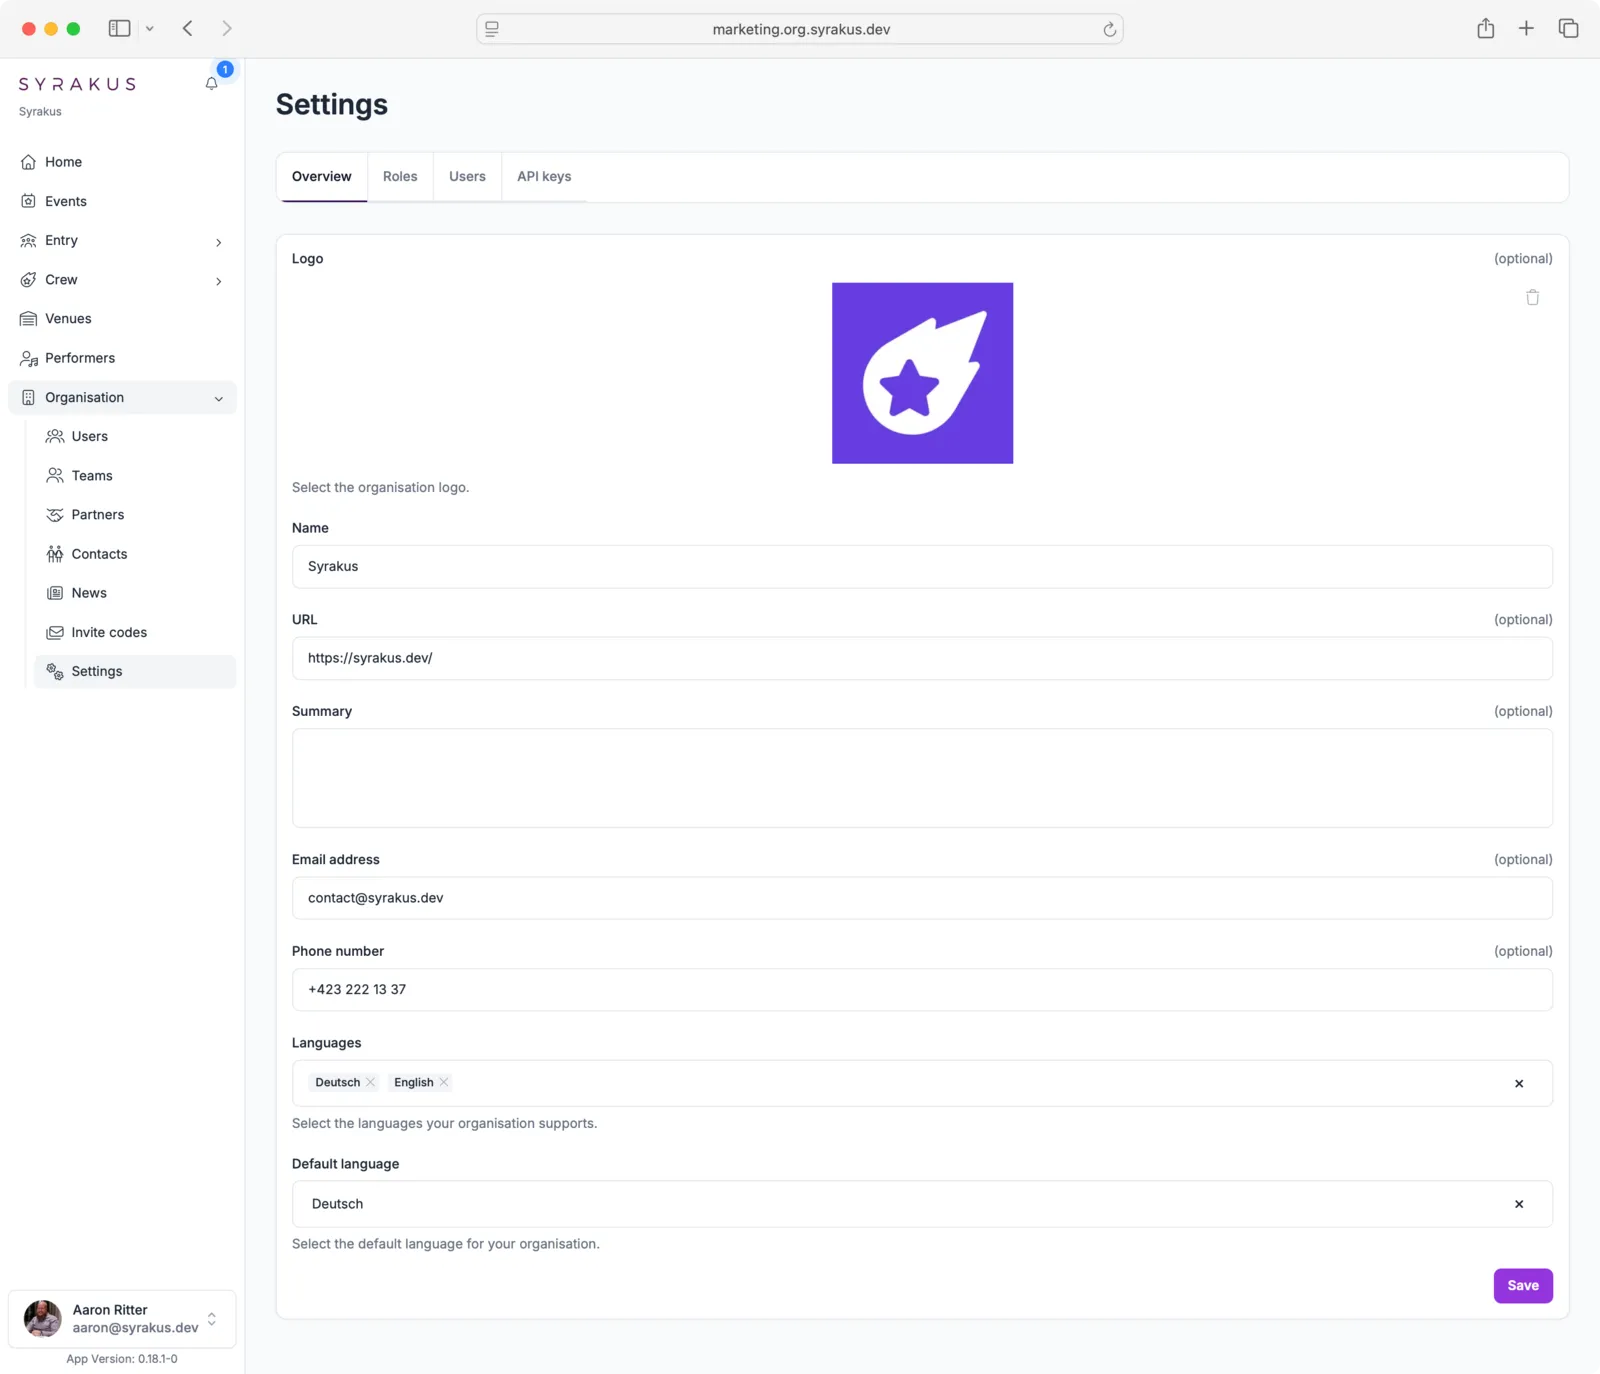Remove the Deutsch language tag
1600x1374 pixels.
click(369, 1082)
